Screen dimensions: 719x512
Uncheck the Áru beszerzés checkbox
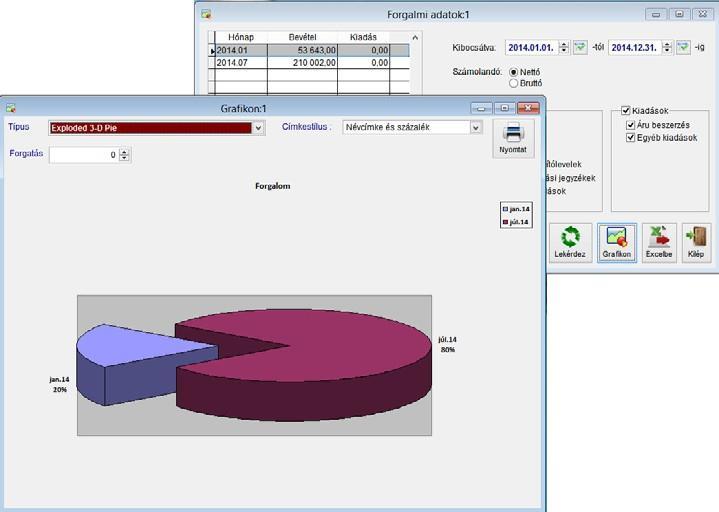tap(631, 125)
